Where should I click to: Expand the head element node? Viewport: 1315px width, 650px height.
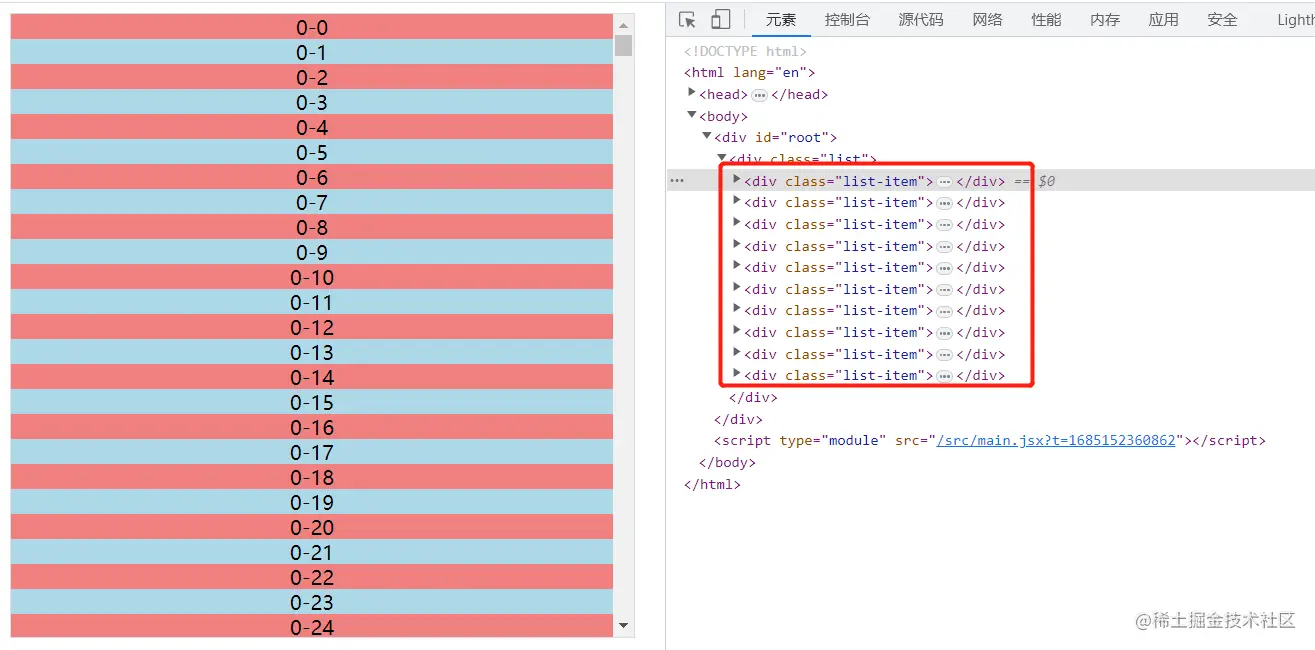pos(692,93)
